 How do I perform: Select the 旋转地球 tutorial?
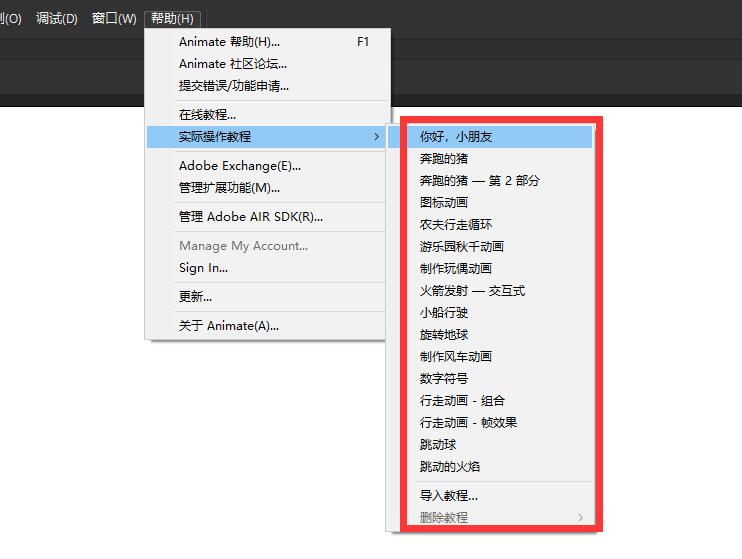(490, 335)
